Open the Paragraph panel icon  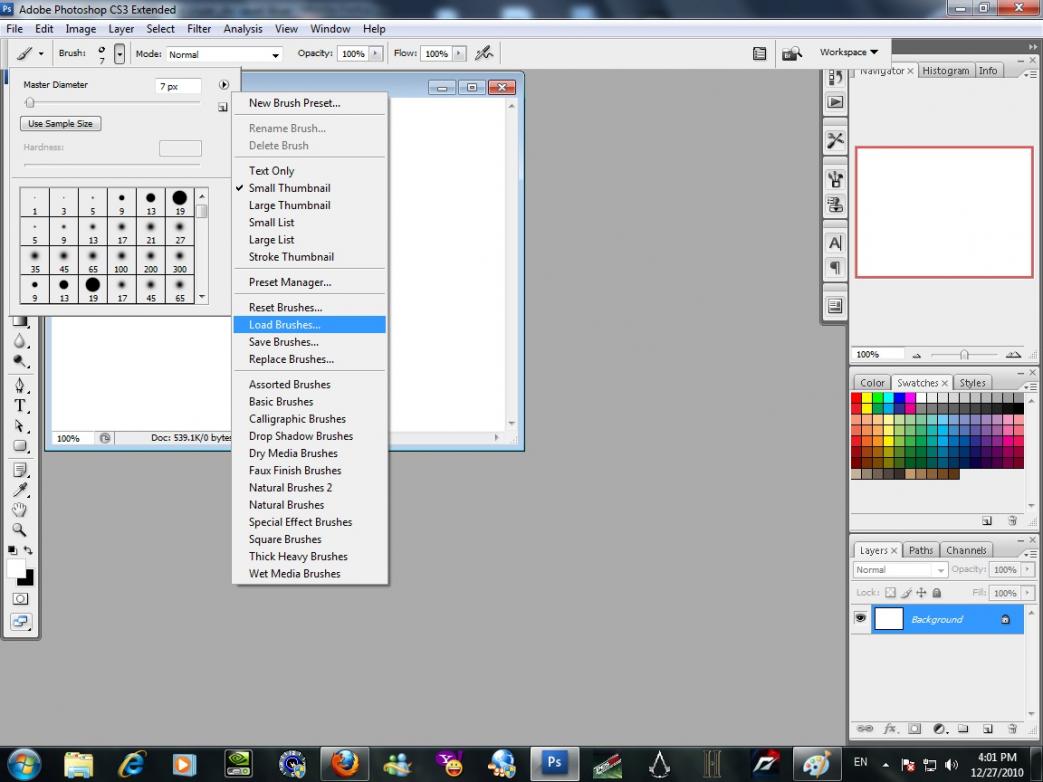[835, 268]
